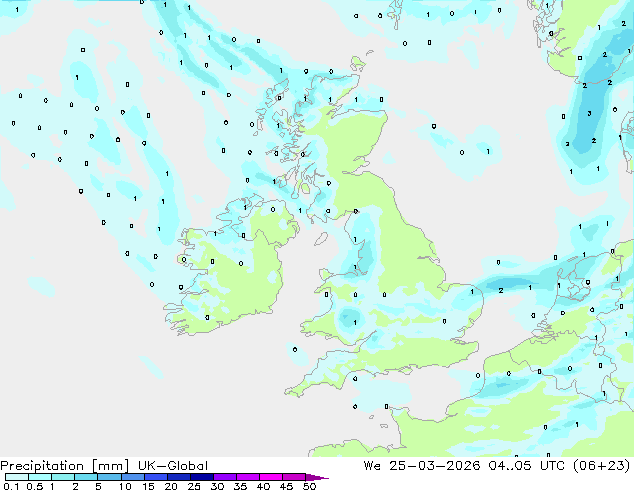Click the '04..05 UTC' time text
Viewport: 634px width, 490px height.
click(x=526, y=466)
